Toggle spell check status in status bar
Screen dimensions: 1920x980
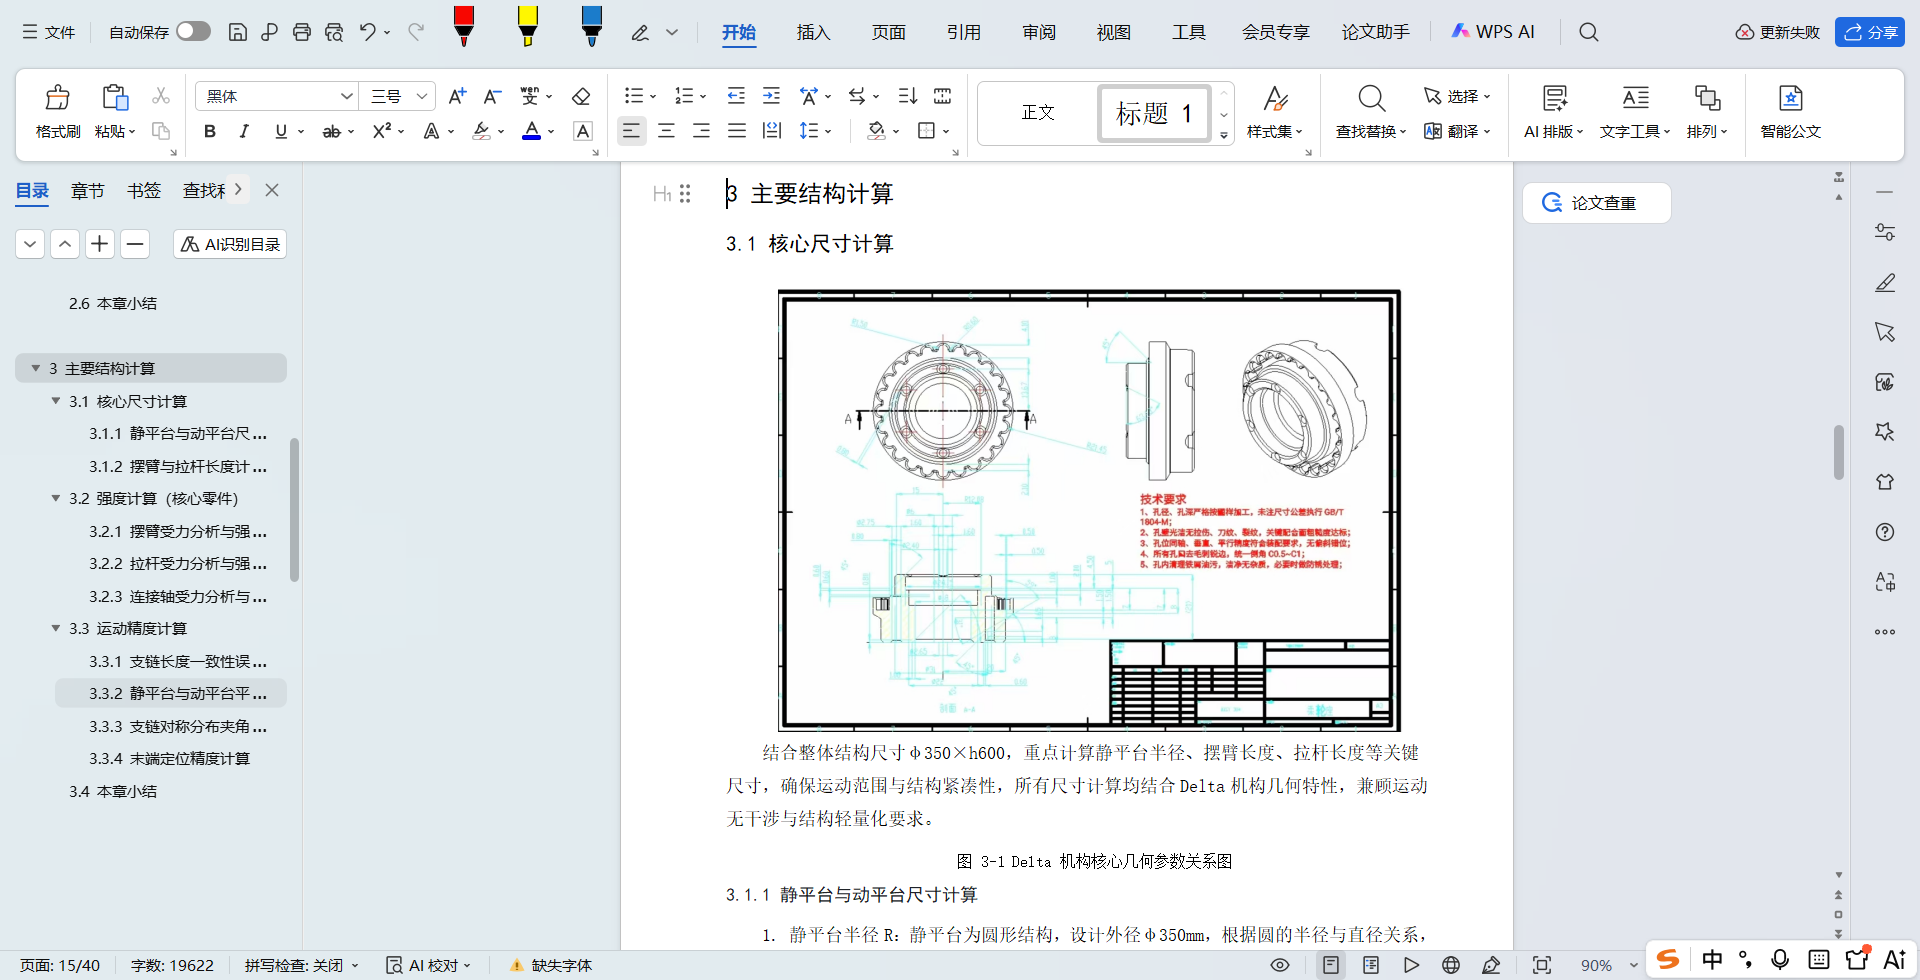pos(301,965)
